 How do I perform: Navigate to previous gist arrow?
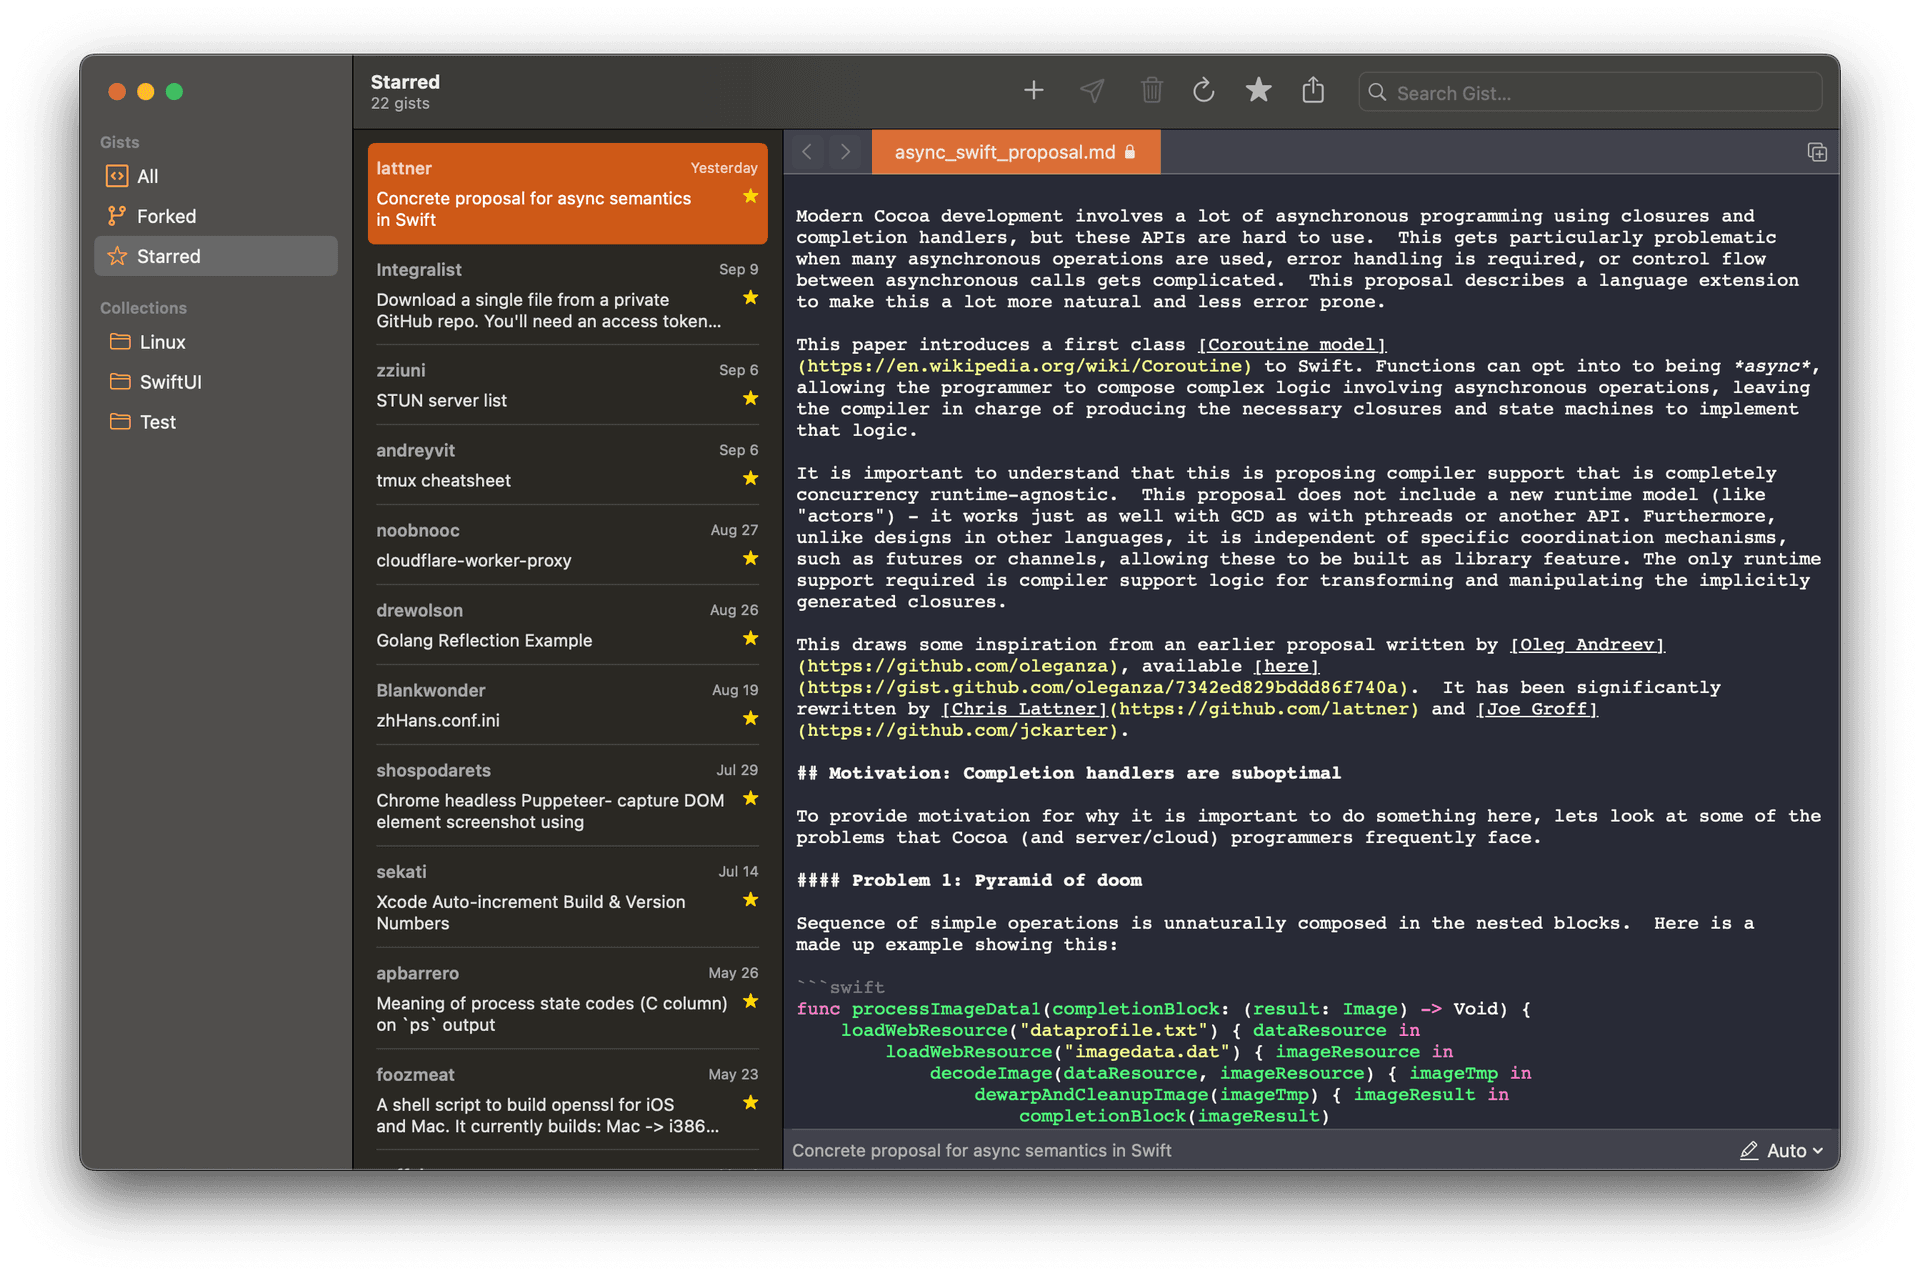coord(809,150)
